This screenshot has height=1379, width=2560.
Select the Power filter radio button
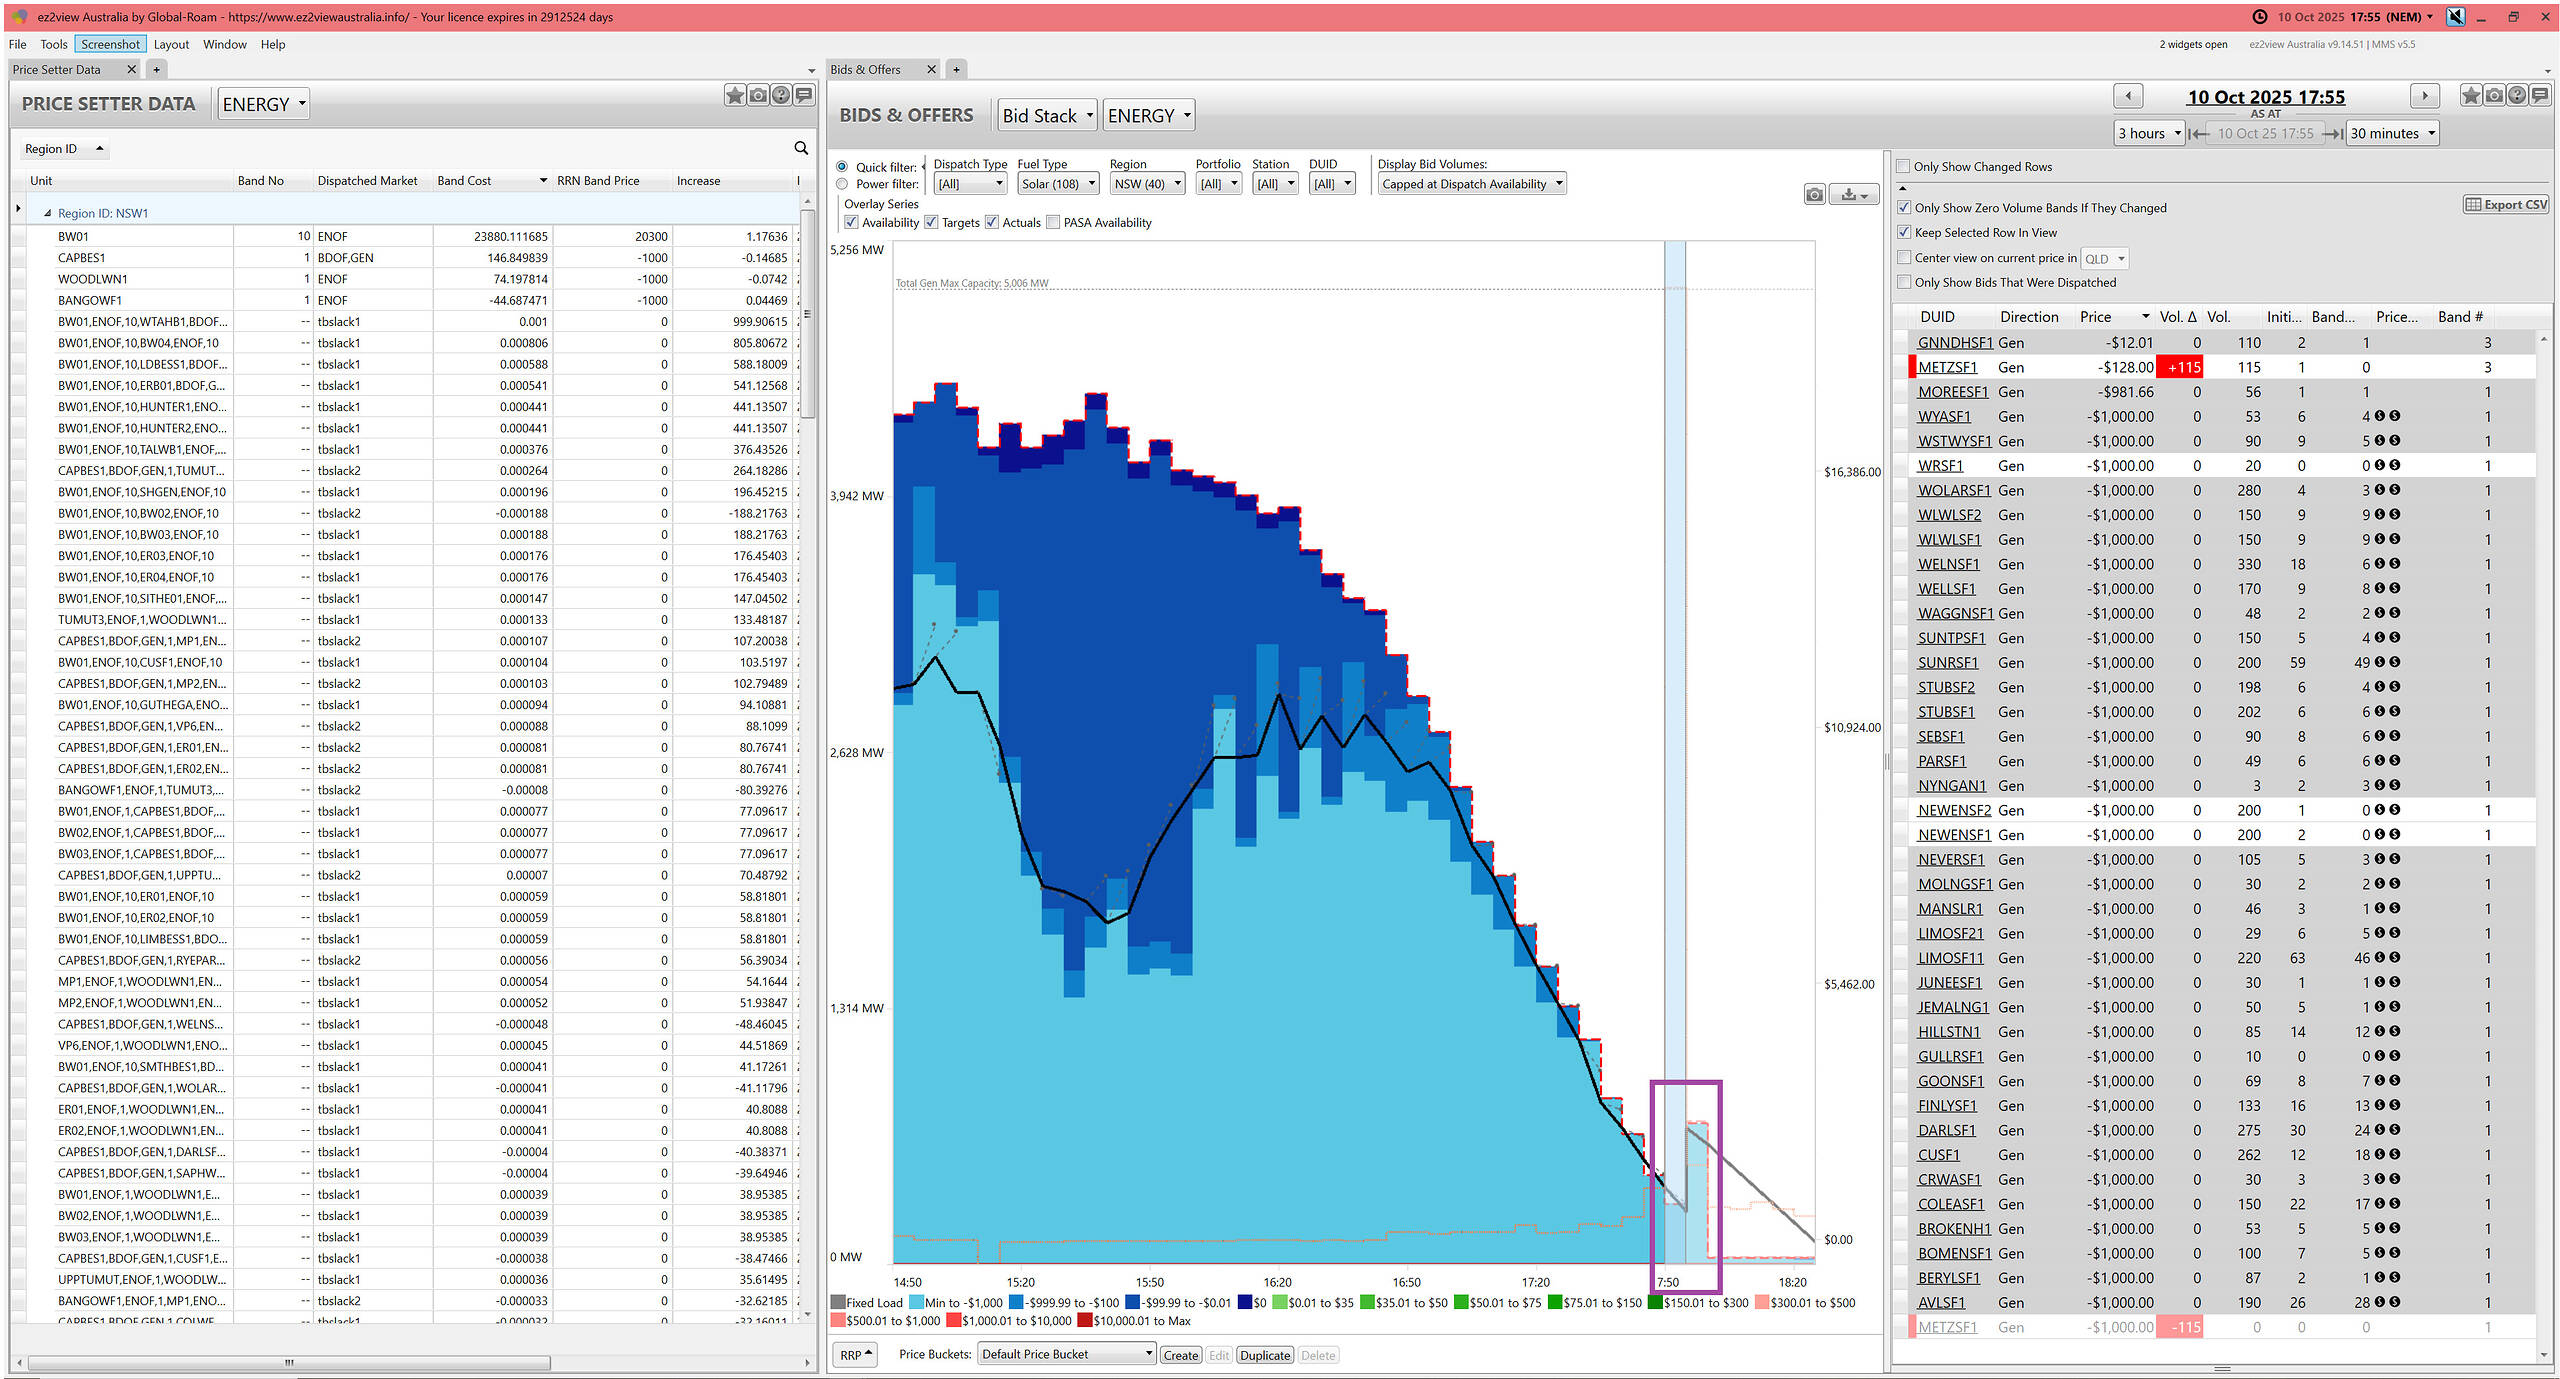pos(842,184)
